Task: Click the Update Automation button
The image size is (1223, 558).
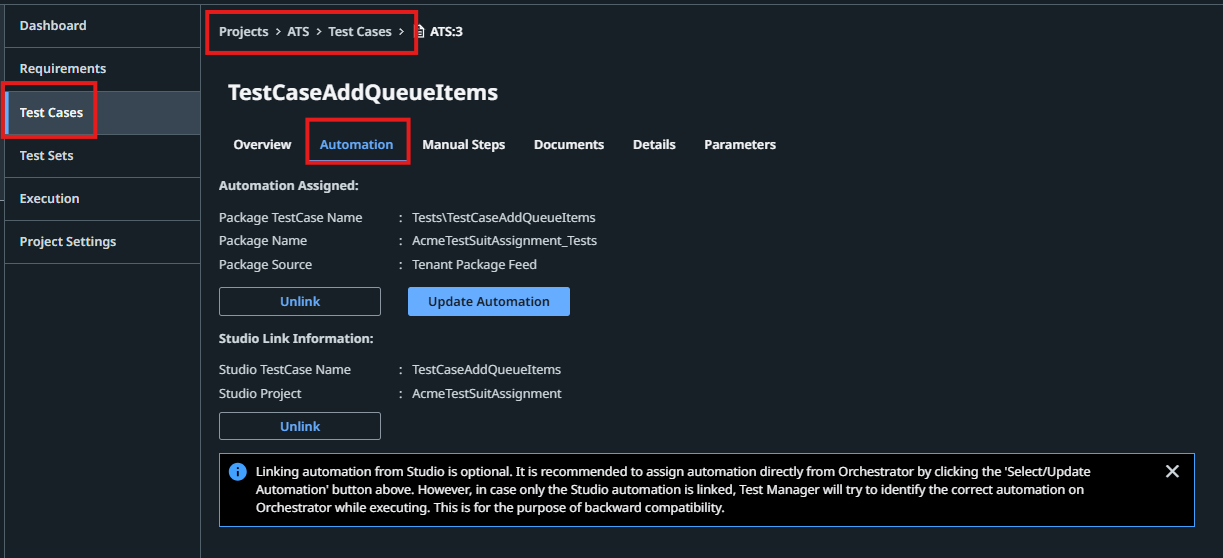Action: click(489, 301)
